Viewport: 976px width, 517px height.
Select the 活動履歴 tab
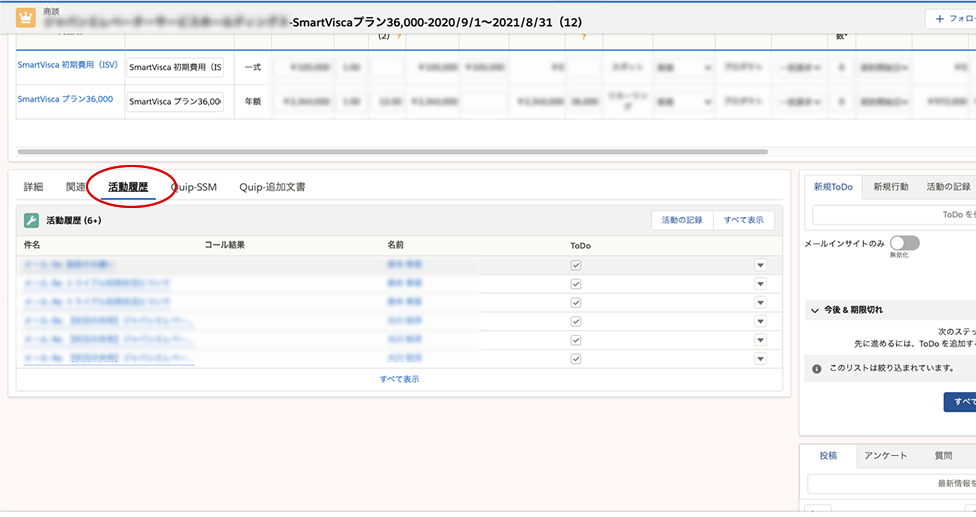(x=128, y=187)
